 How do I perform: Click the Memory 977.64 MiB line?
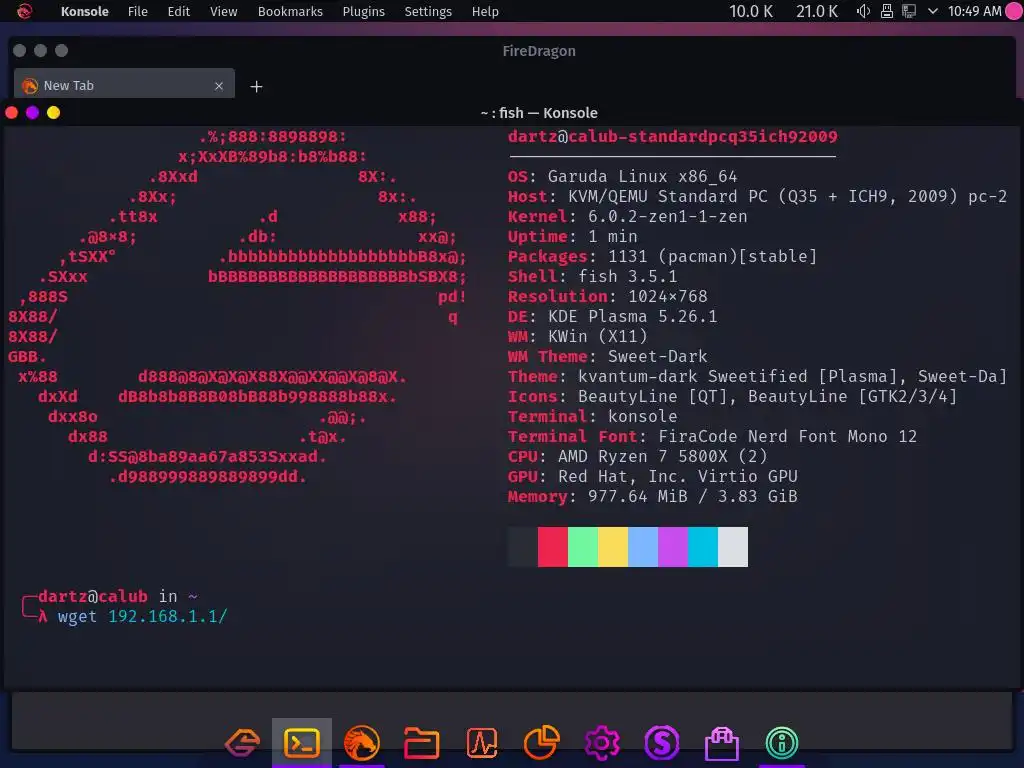coord(652,497)
